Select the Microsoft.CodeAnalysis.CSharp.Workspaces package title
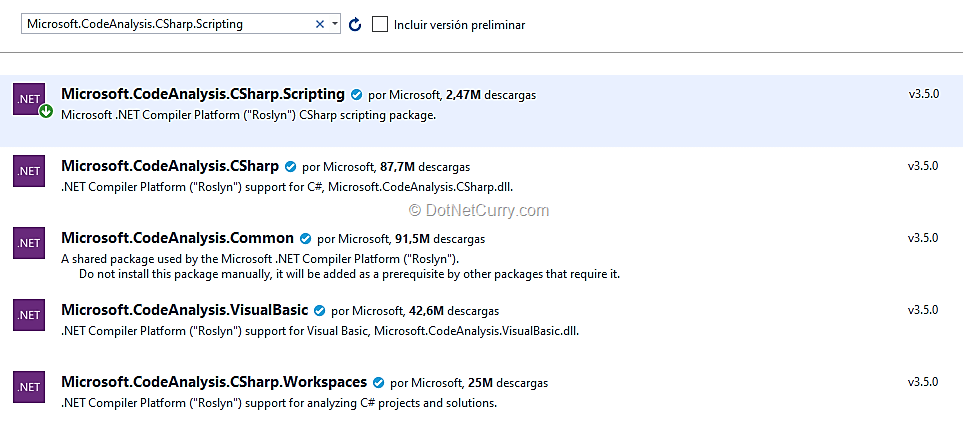Image resolution: width=963 pixels, height=423 pixels. 214,382
